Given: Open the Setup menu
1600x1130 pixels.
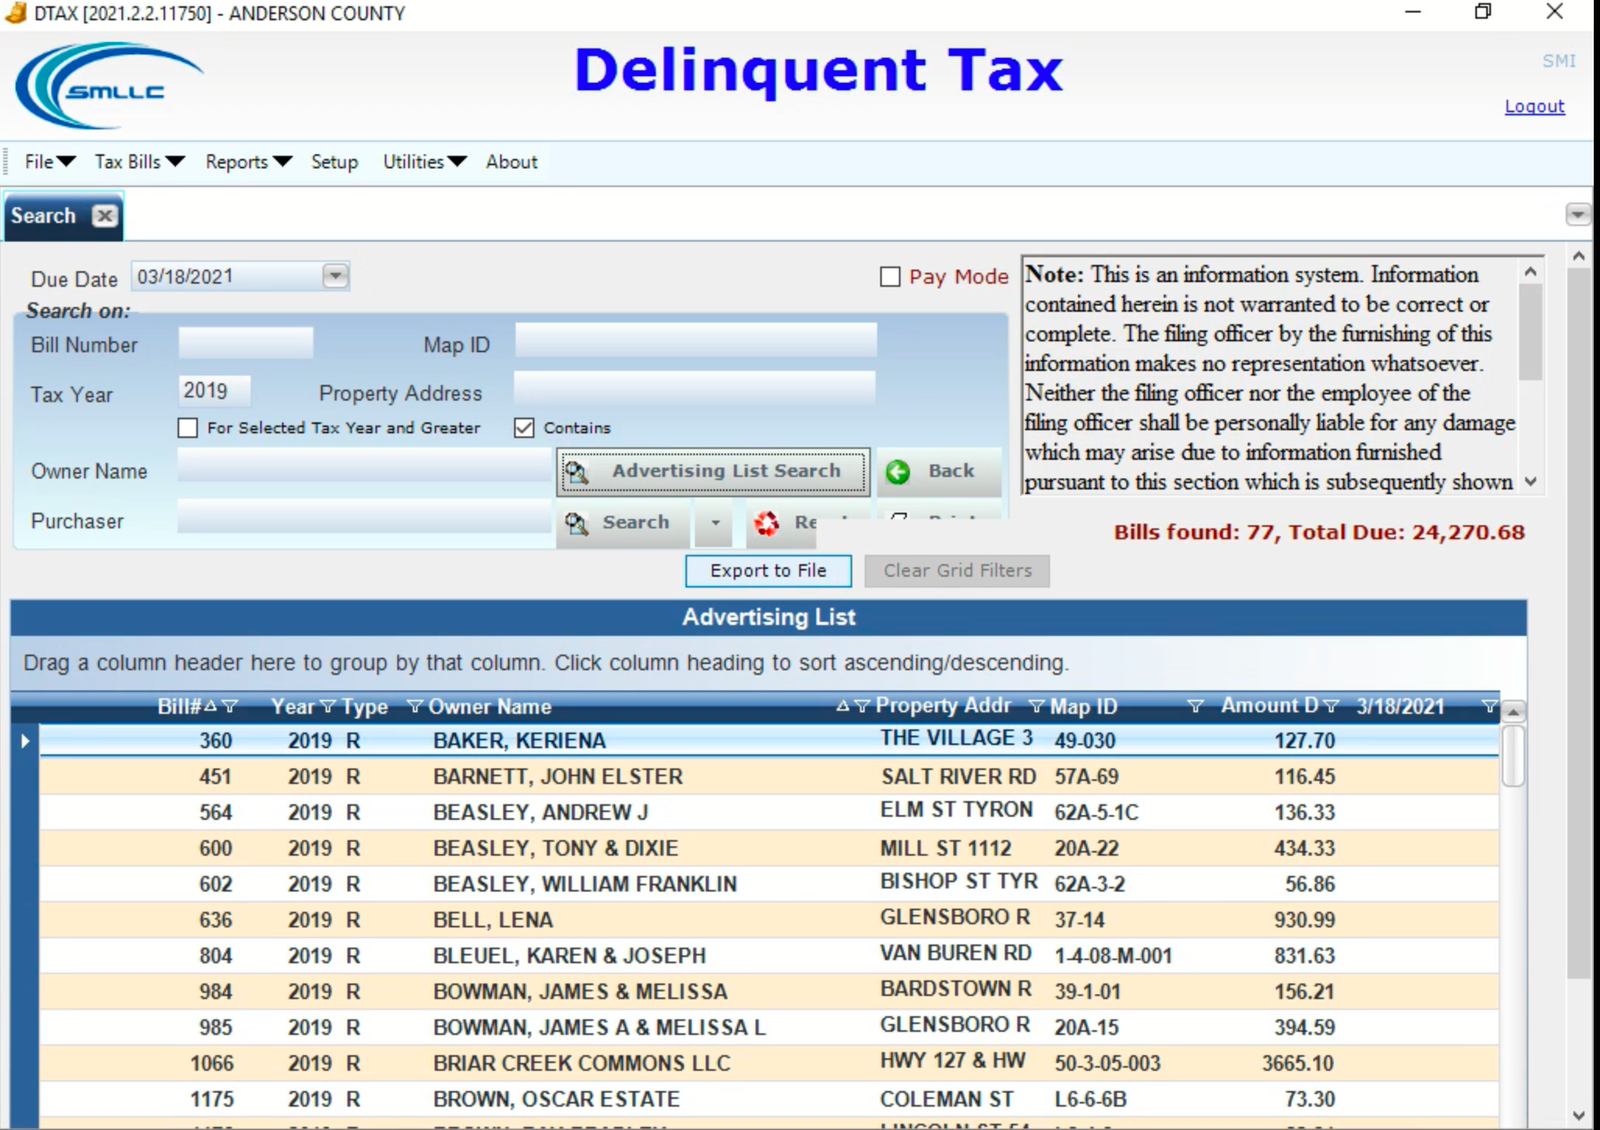Looking at the screenshot, I should [334, 162].
